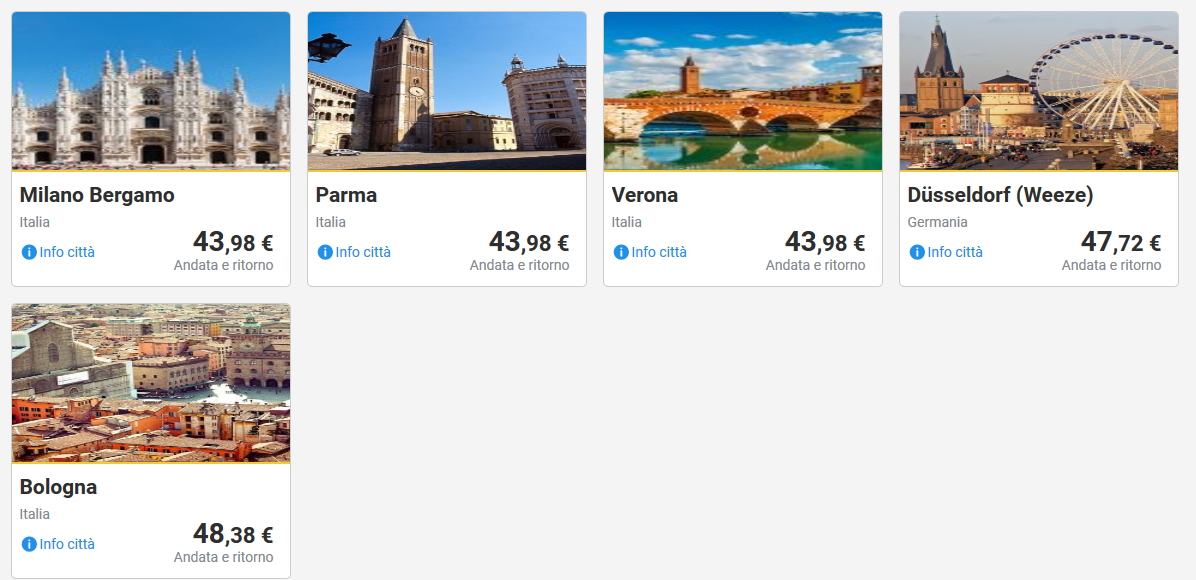Select the Verona bridge photo

[x=743, y=91]
